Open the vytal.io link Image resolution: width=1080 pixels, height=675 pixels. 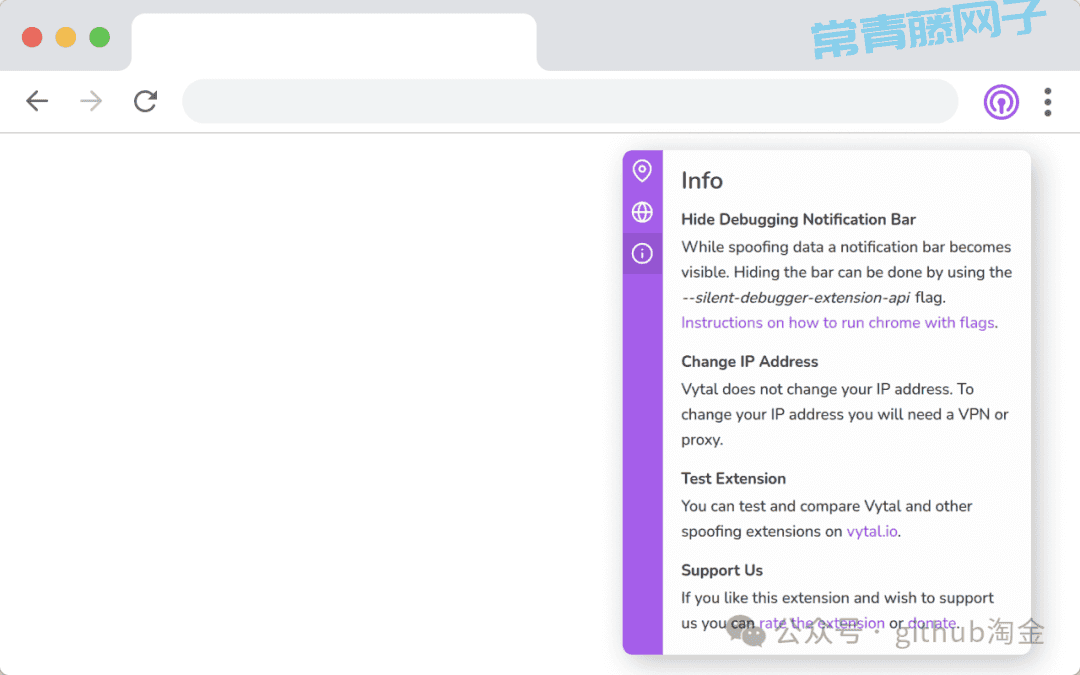pos(872,531)
